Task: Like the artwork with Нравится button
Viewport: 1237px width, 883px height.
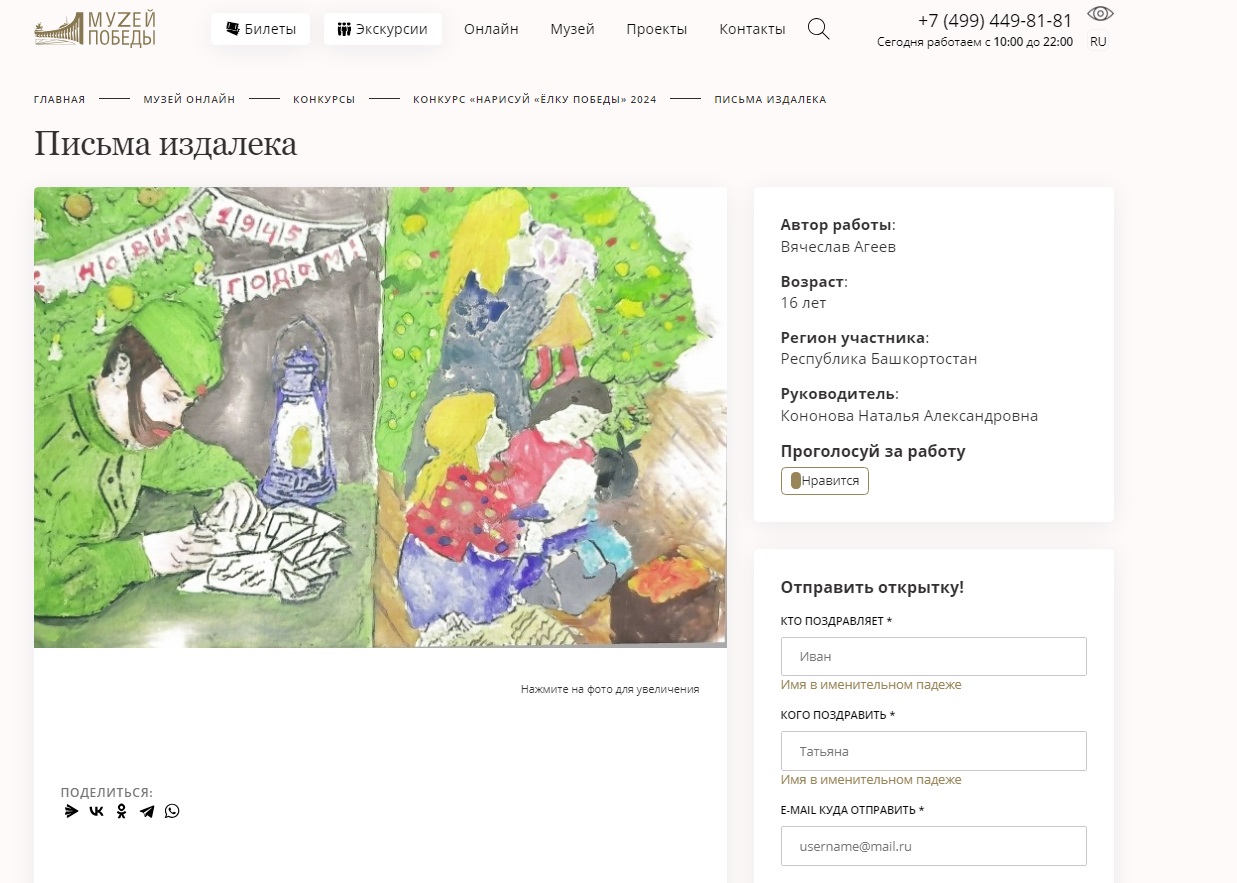Action: (825, 481)
